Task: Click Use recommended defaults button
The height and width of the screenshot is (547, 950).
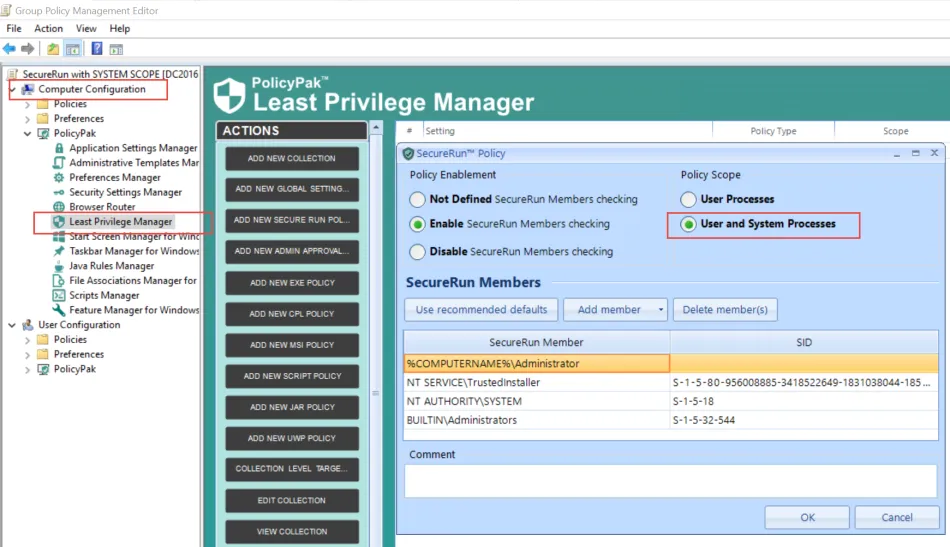Action: 481,310
